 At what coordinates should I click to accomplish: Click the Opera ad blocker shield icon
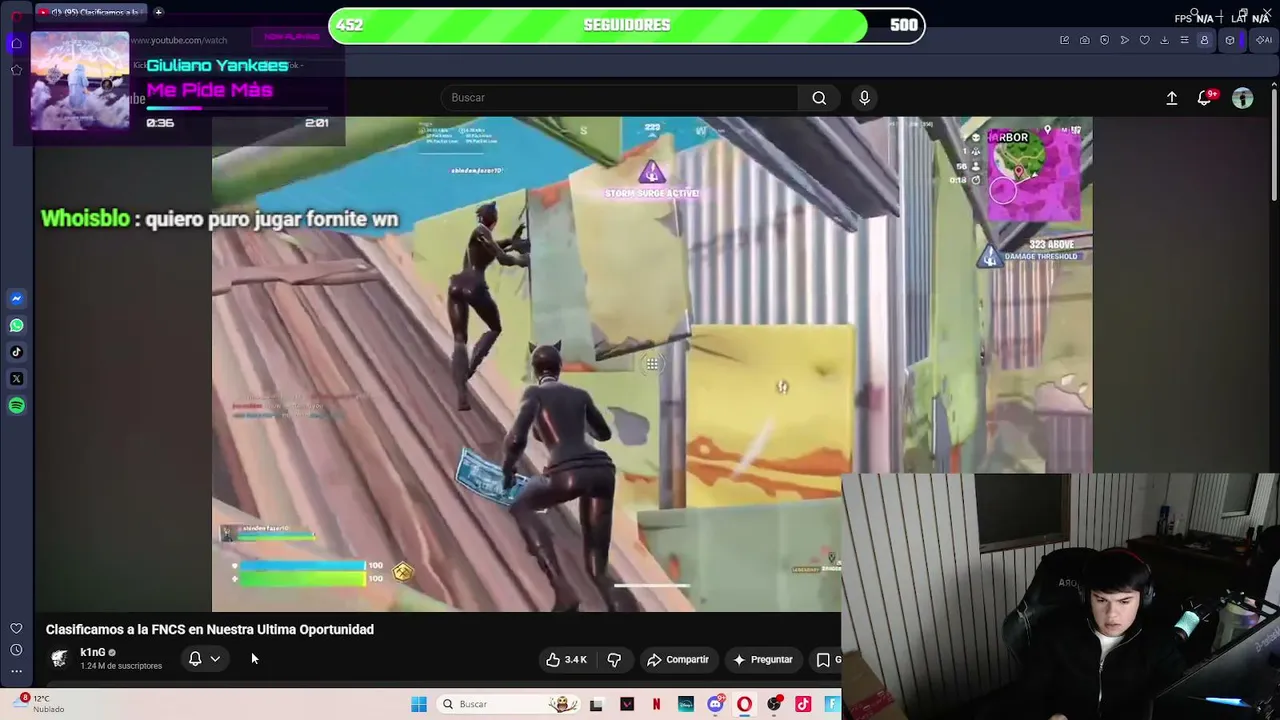click(x=1104, y=40)
